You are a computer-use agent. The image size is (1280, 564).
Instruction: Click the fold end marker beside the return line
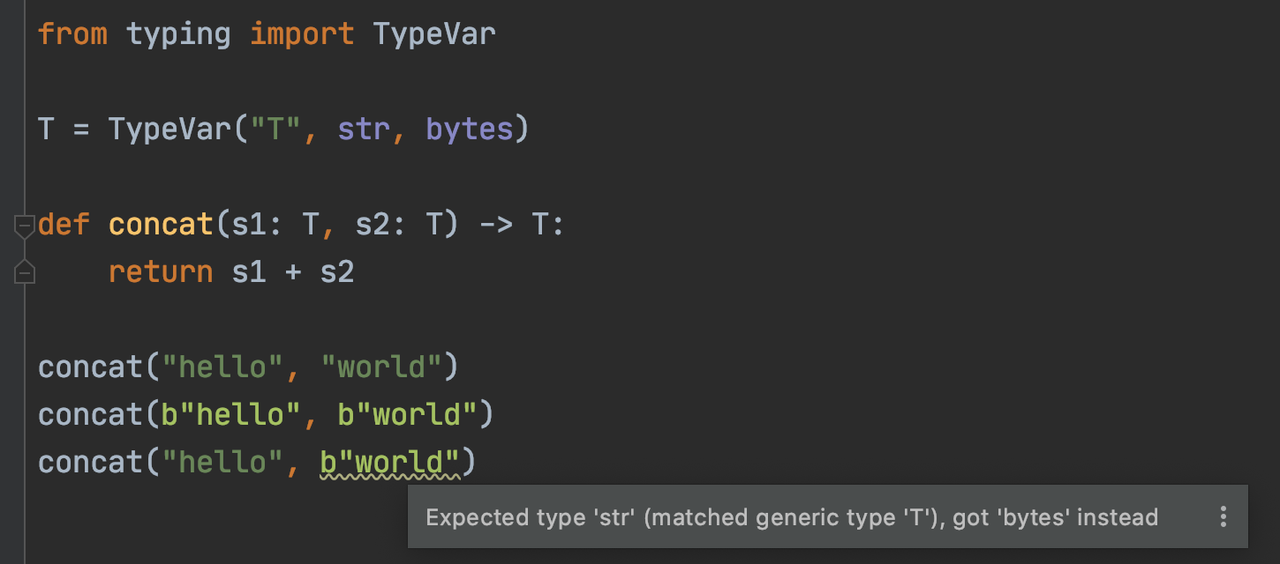(x=24, y=272)
